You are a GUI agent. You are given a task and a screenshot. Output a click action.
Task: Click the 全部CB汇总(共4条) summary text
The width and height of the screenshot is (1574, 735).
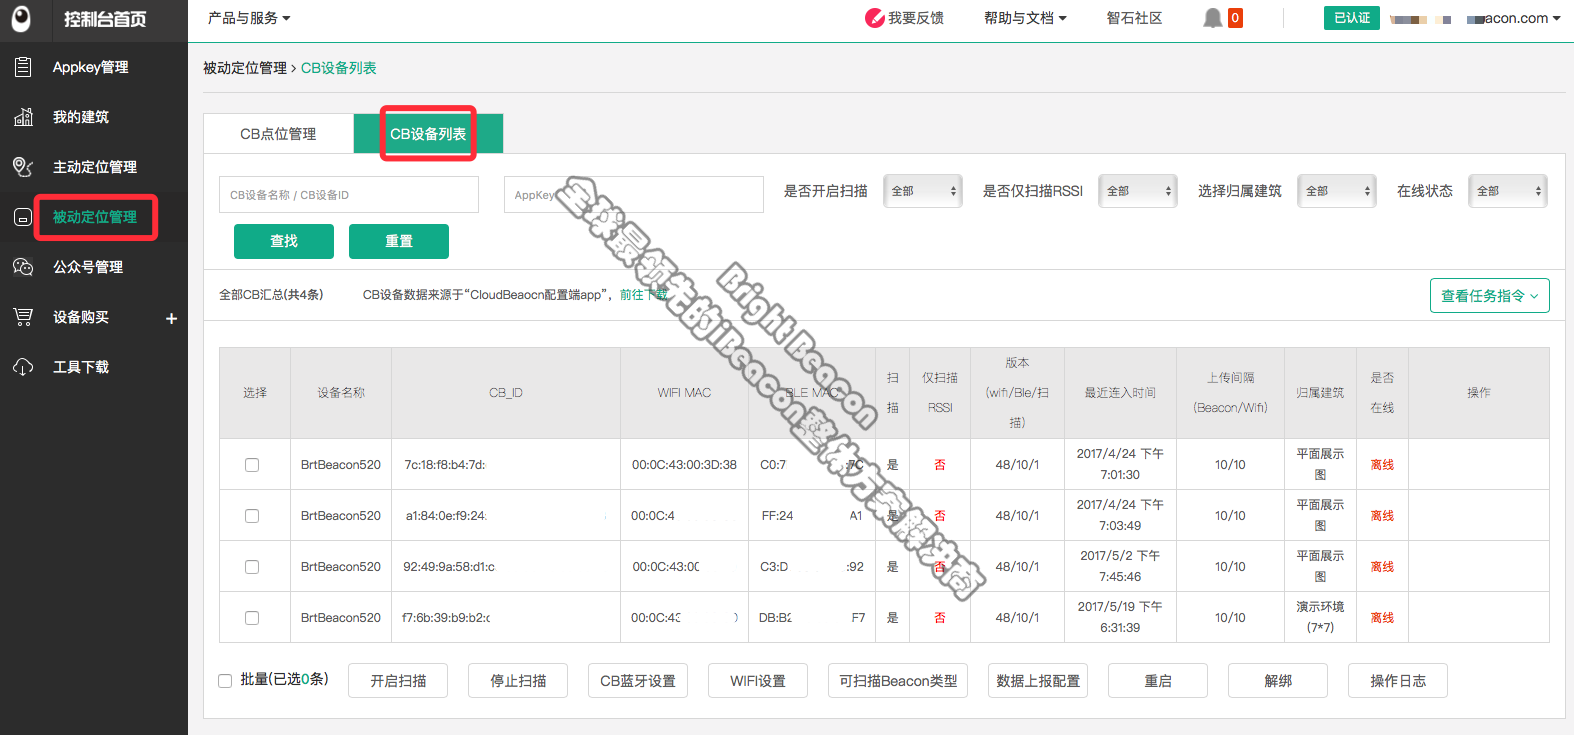tap(271, 295)
